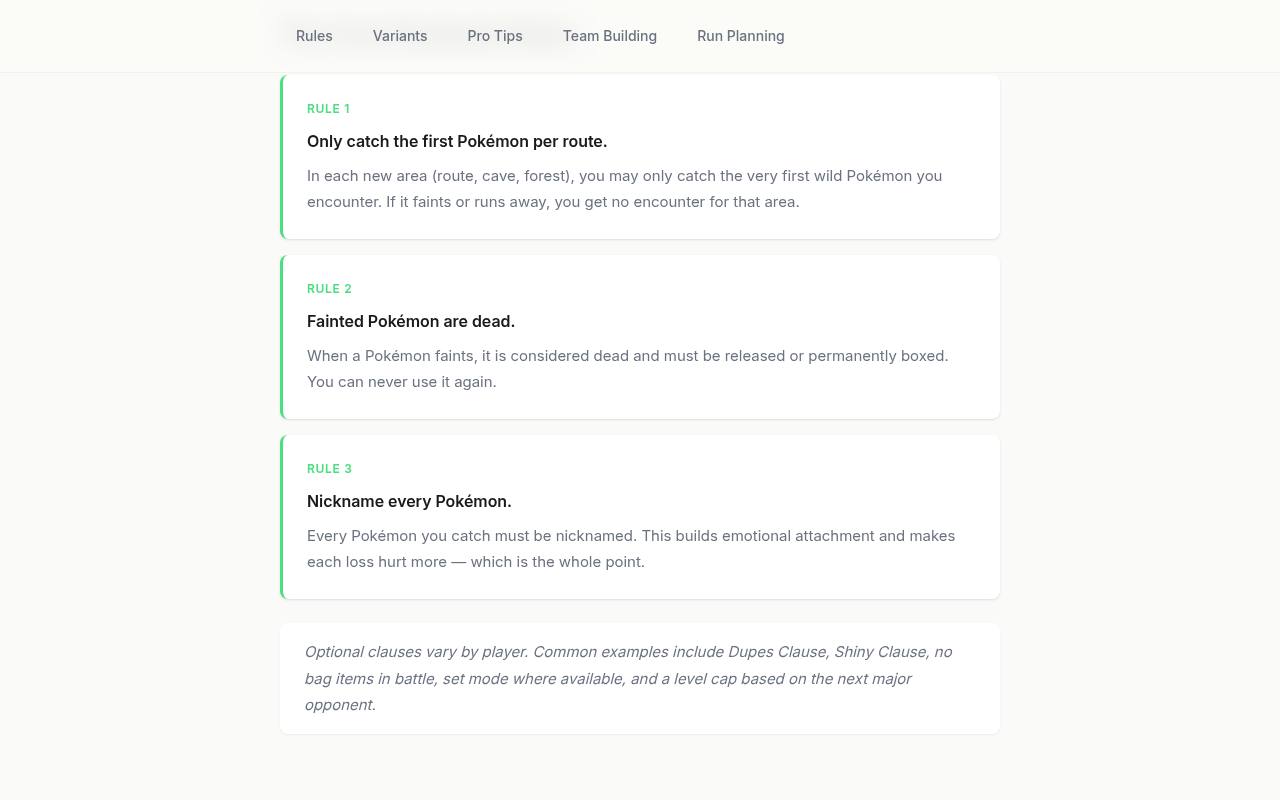
Task: Click Rule 3 description about emotional attachment
Action: pos(631,549)
